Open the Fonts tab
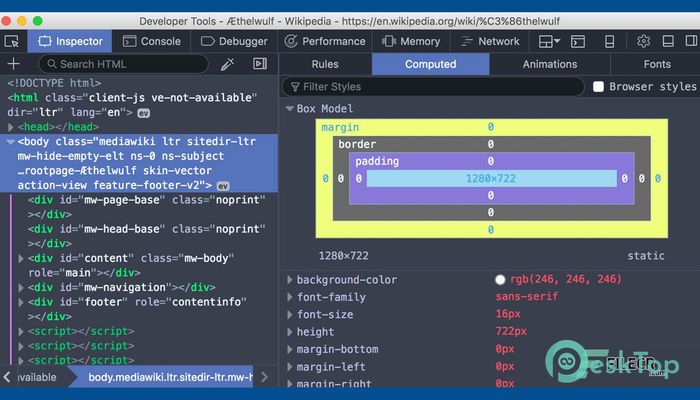Viewport: 700px width, 400px height. click(x=657, y=64)
